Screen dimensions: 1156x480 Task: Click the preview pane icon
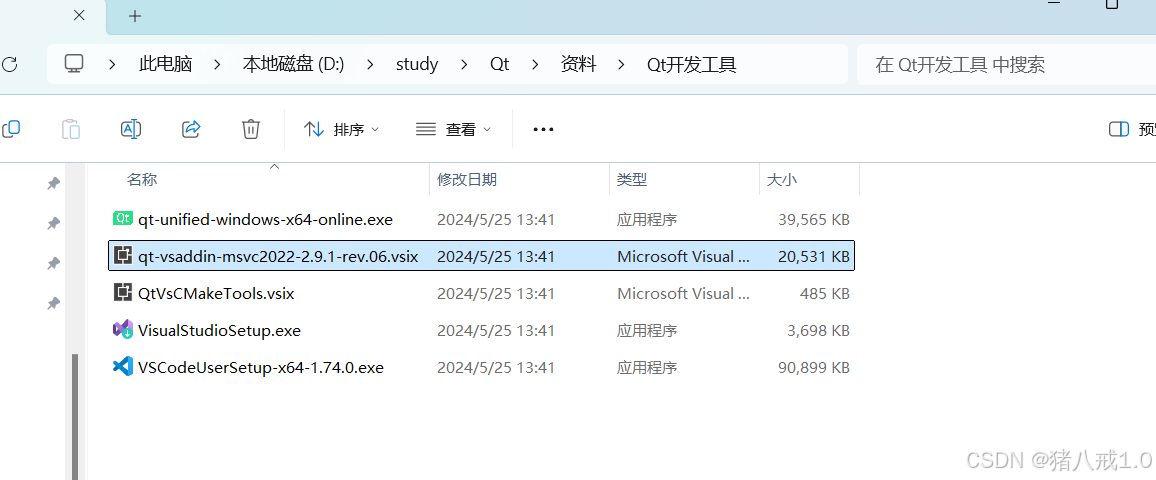[x=1119, y=130]
